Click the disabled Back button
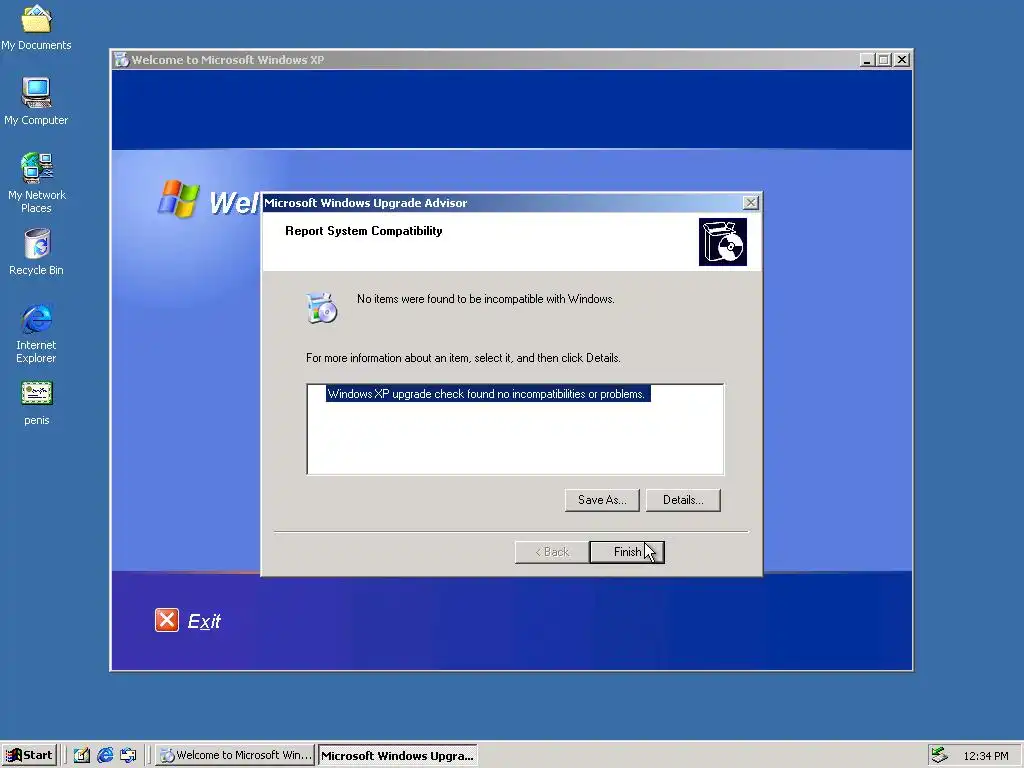 [x=552, y=552]
